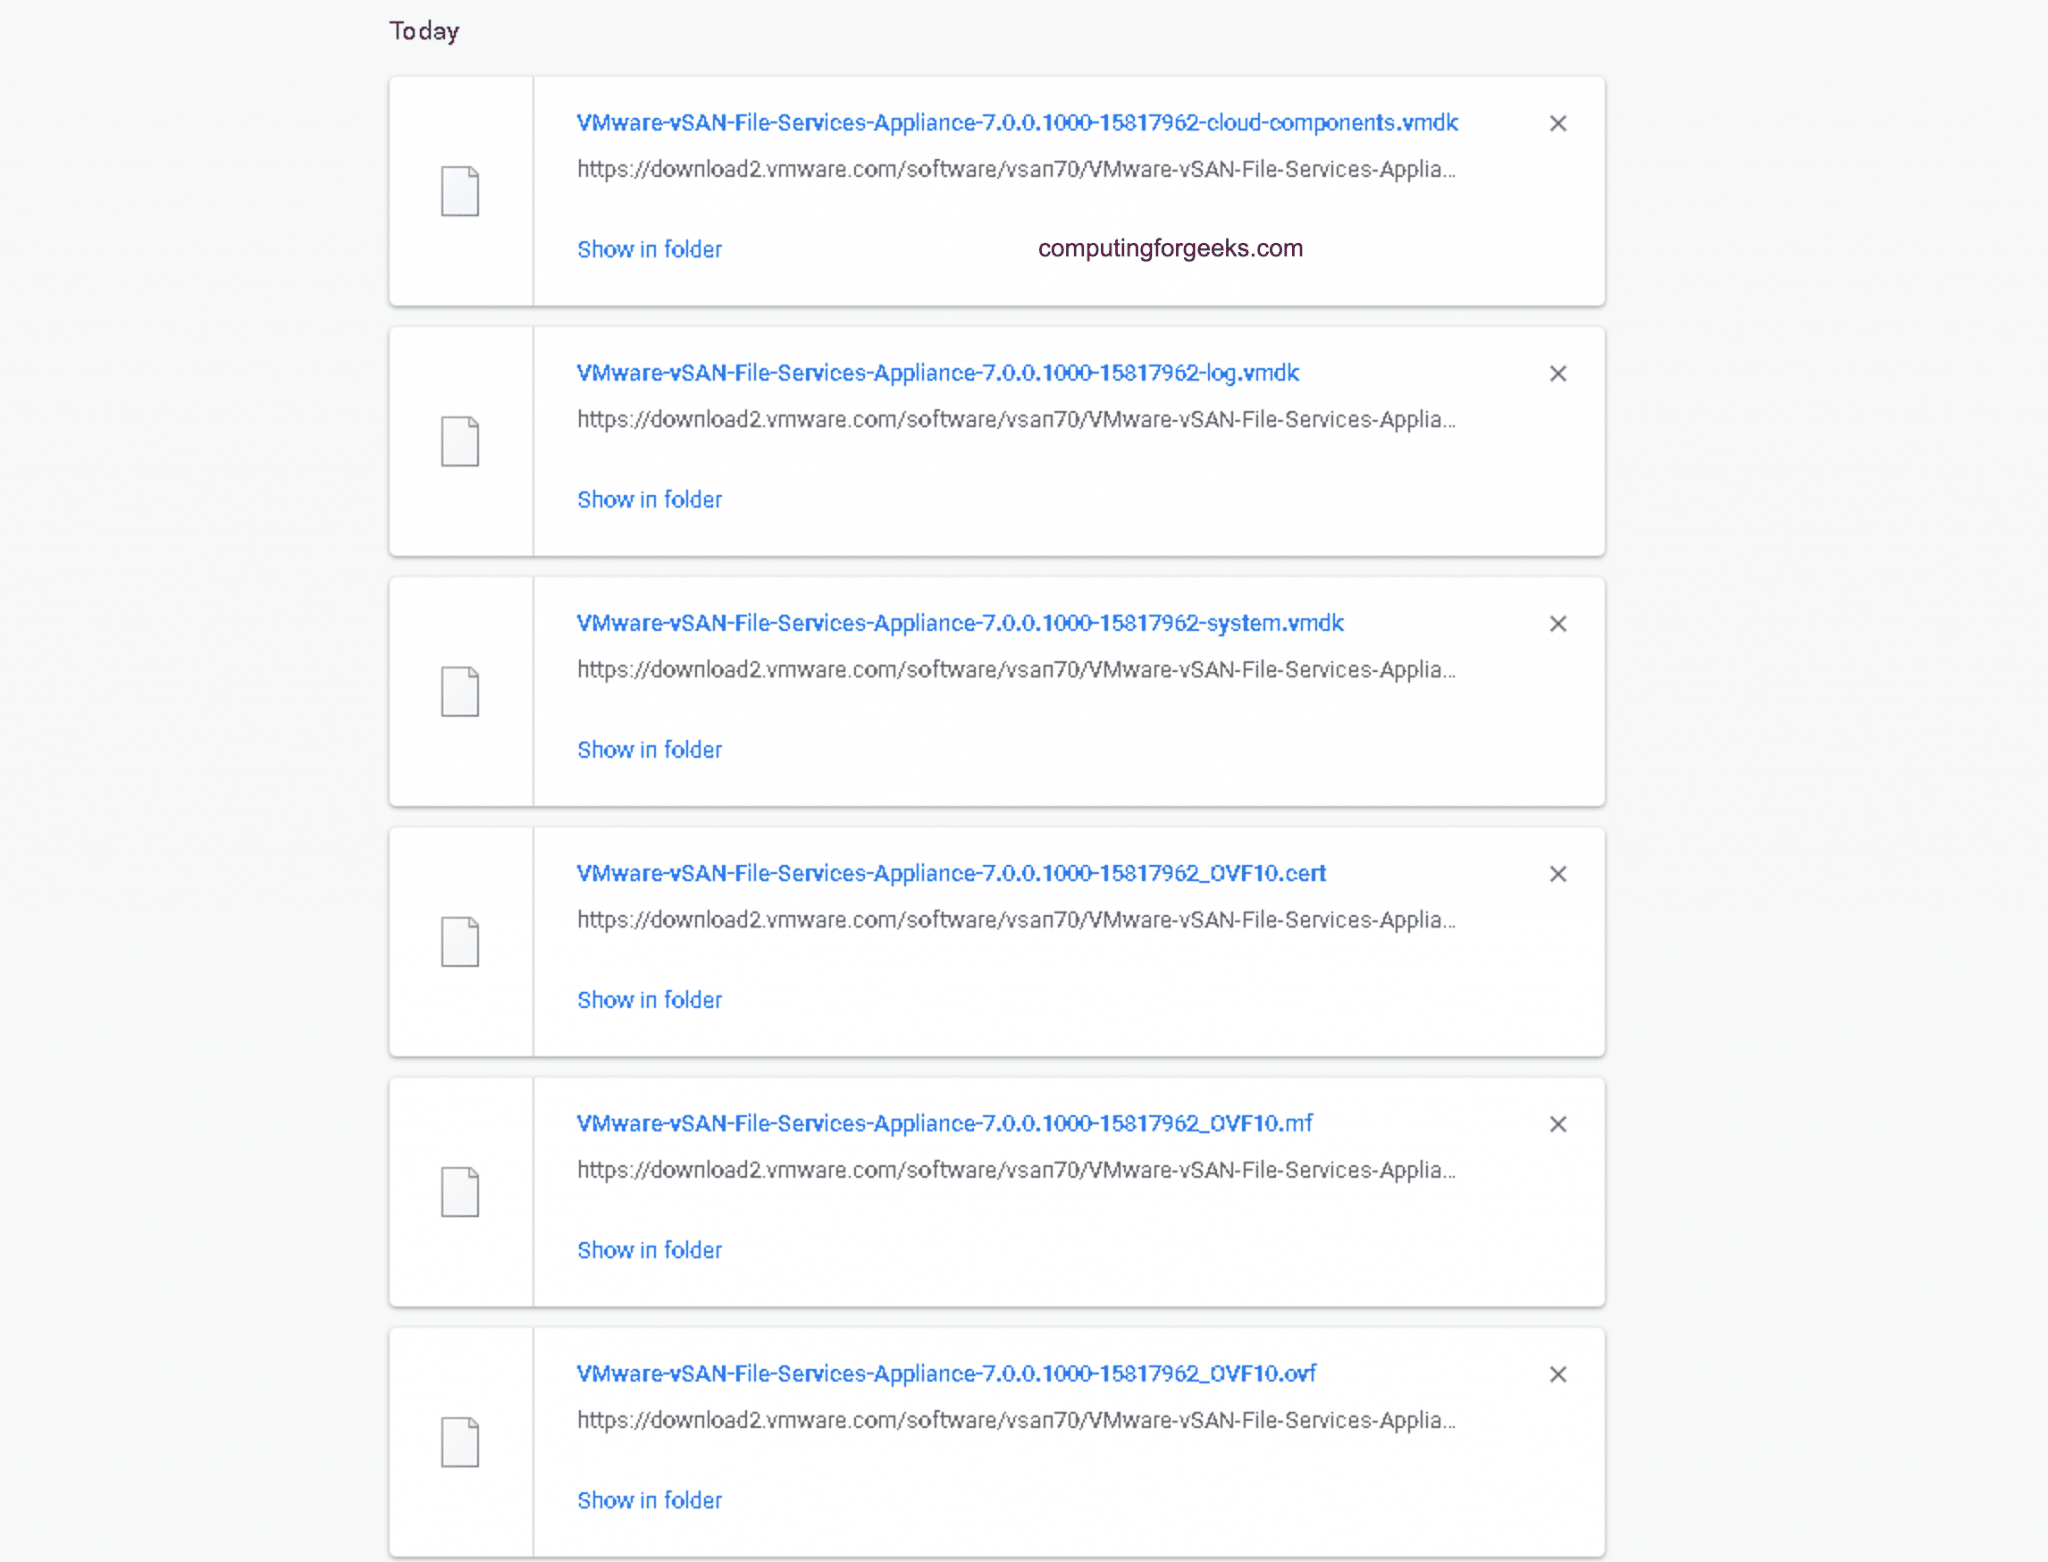
Task: Click file icon beside log.vmdk download
Action: coord(460,441)
